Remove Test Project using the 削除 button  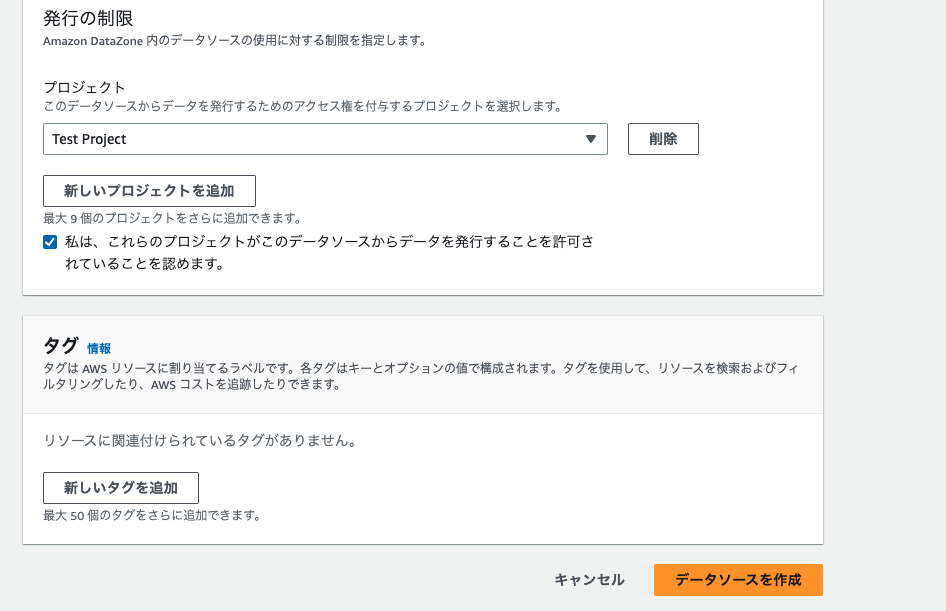click(662, 138)
